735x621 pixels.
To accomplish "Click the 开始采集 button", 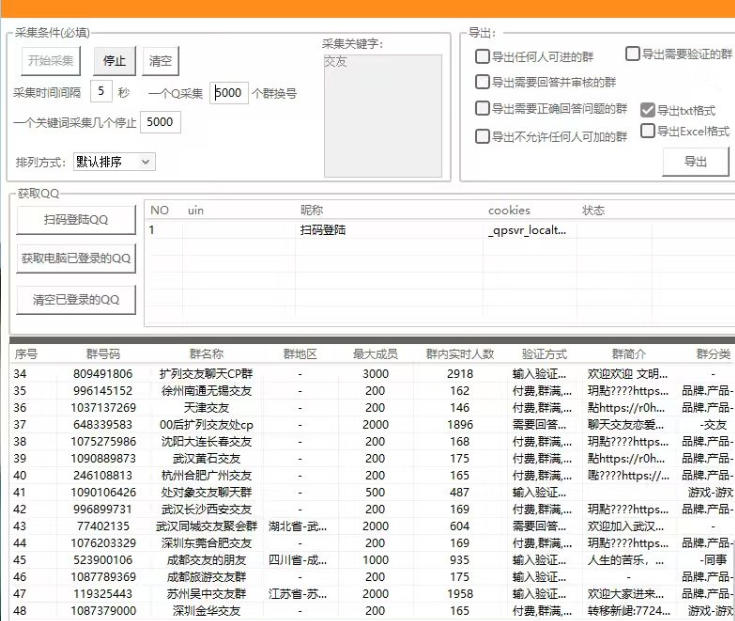I will (x=51, y=61).
